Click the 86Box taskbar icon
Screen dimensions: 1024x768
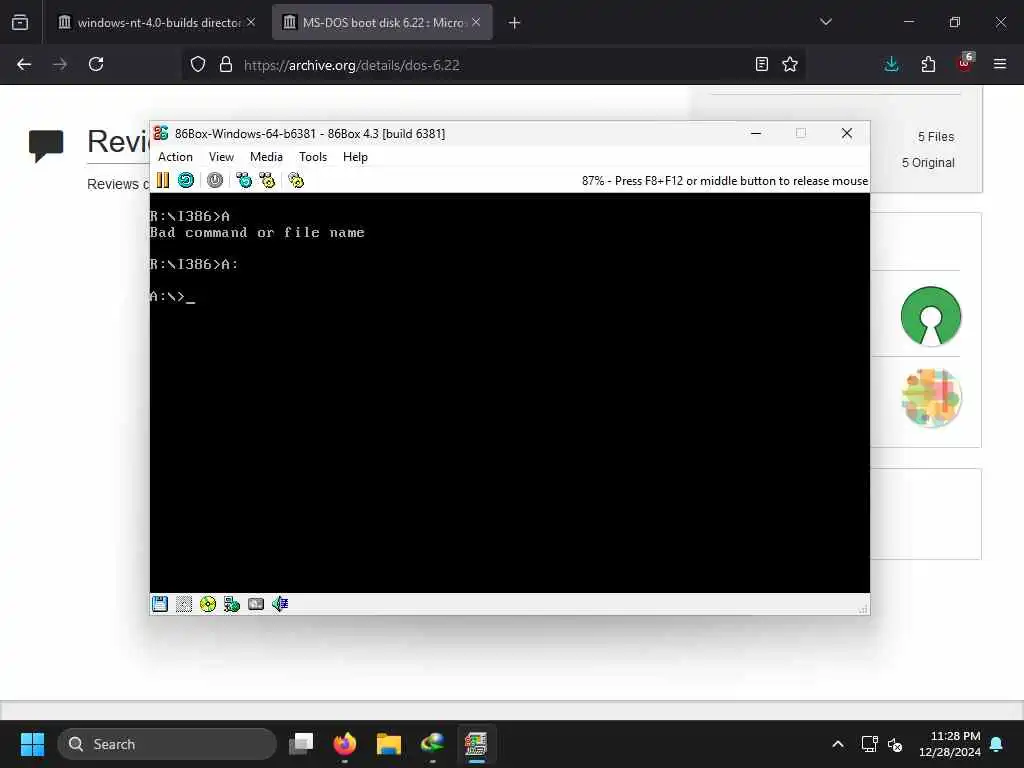pos(476,744)
